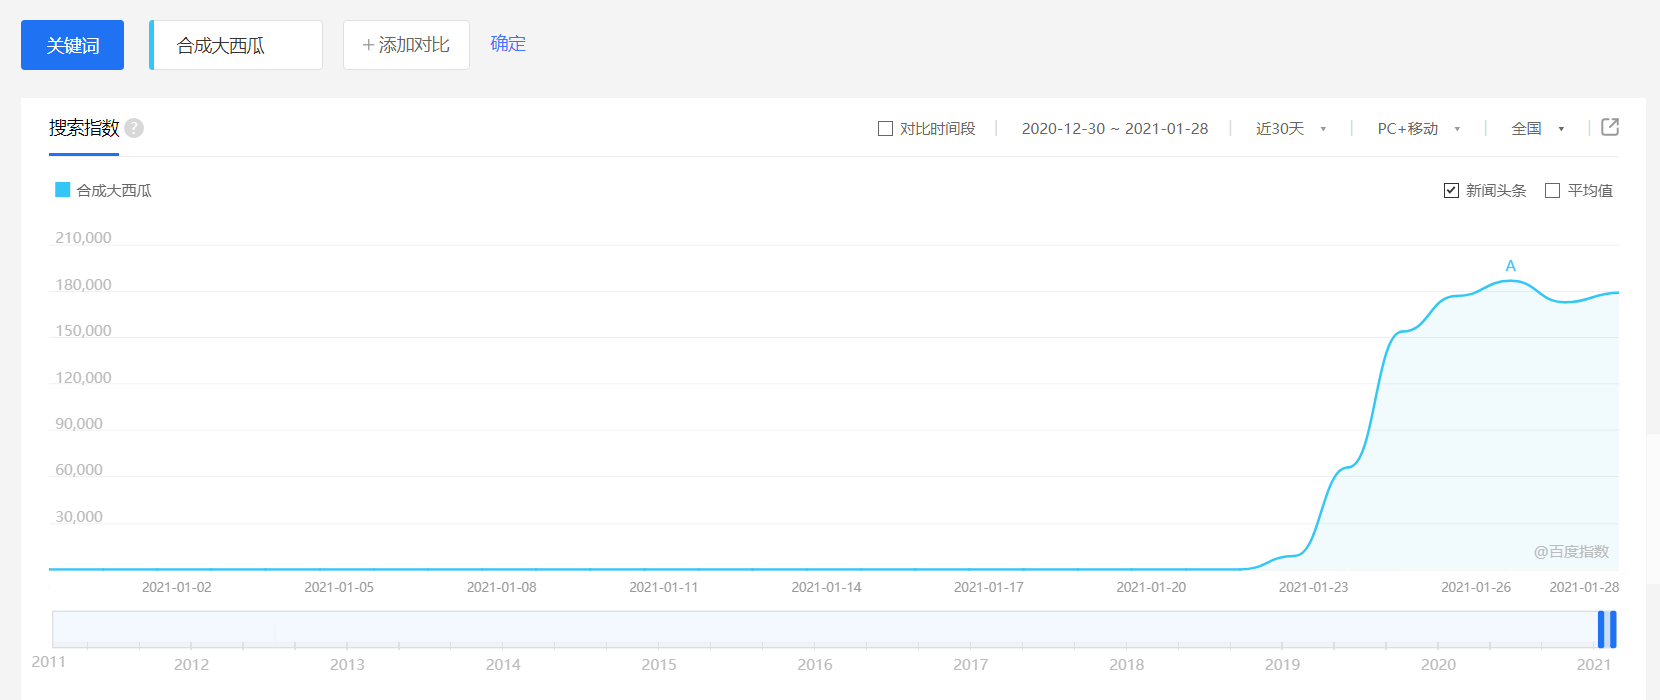Enable the 对比时间段 checkbox
This screenshot has height=700, width=1660.
click(x=885, y=128)
